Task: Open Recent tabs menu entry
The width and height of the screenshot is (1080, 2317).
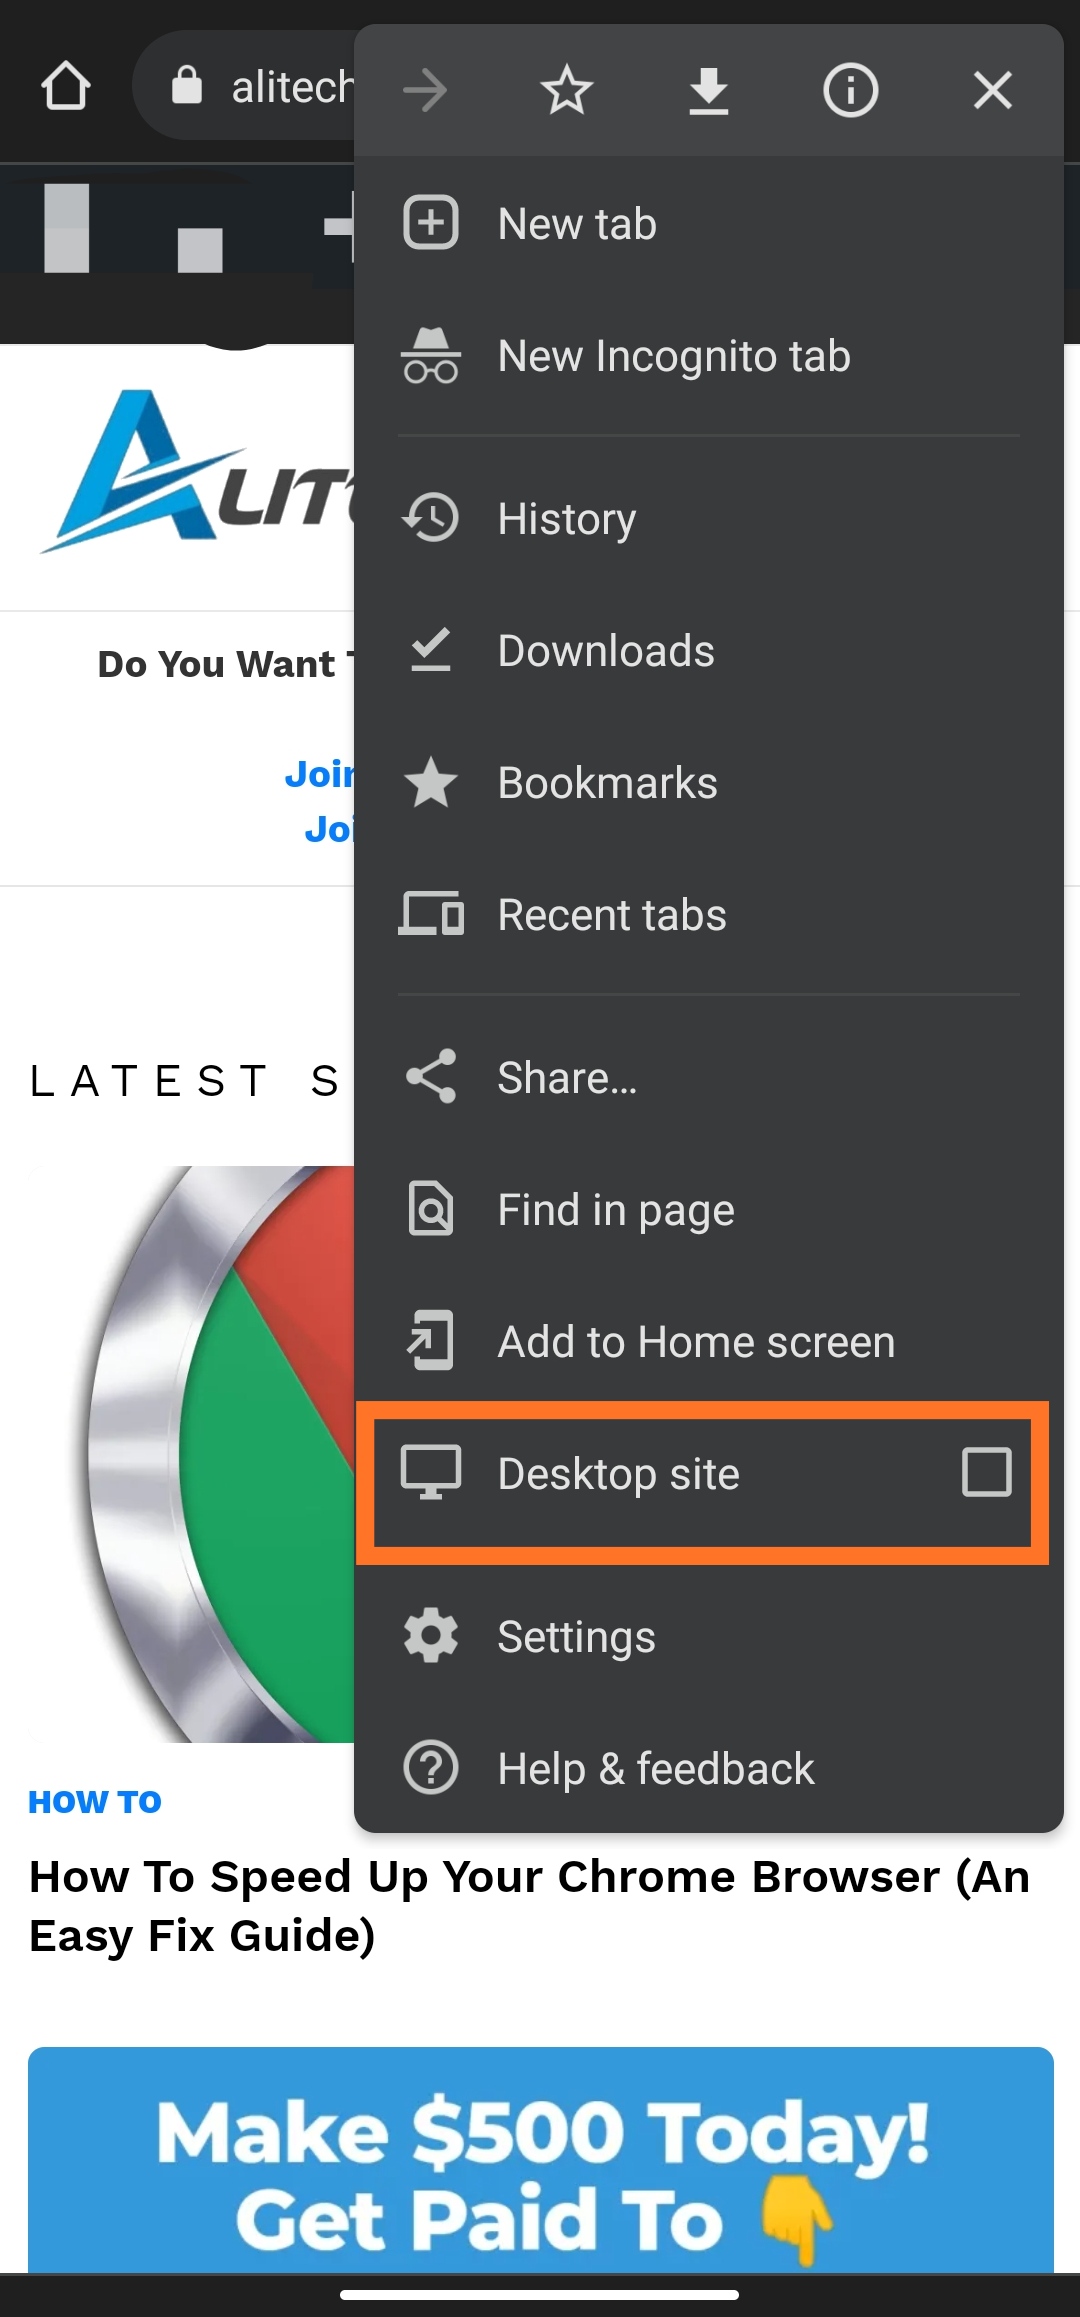Action: (x=709, y=914)
